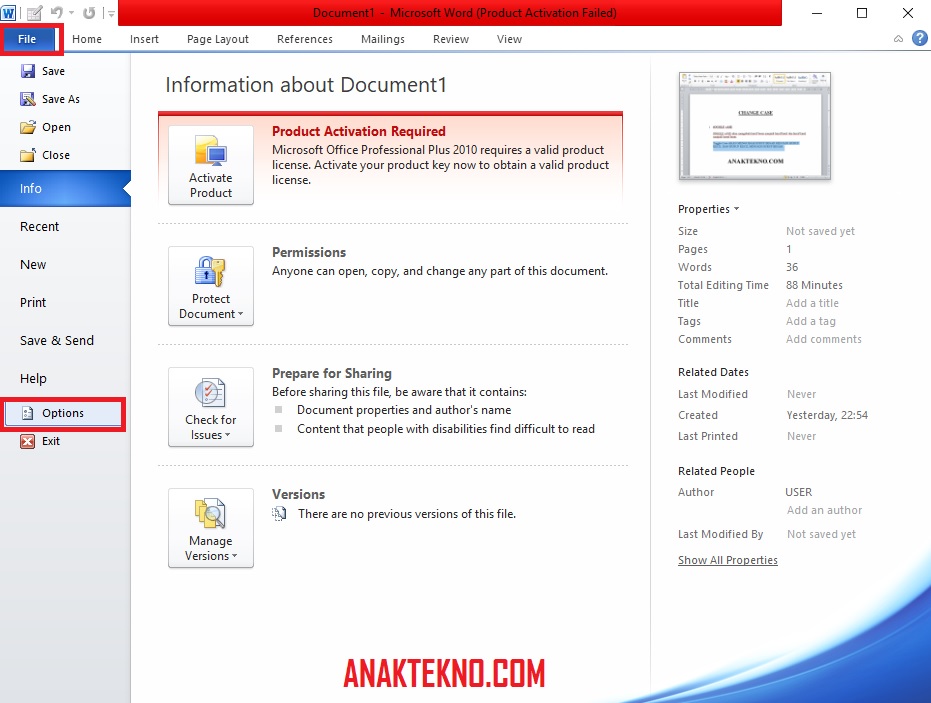Click the document preview thumbnail
This screenshot has width=931, height=703.
click(x=755, y=126)
